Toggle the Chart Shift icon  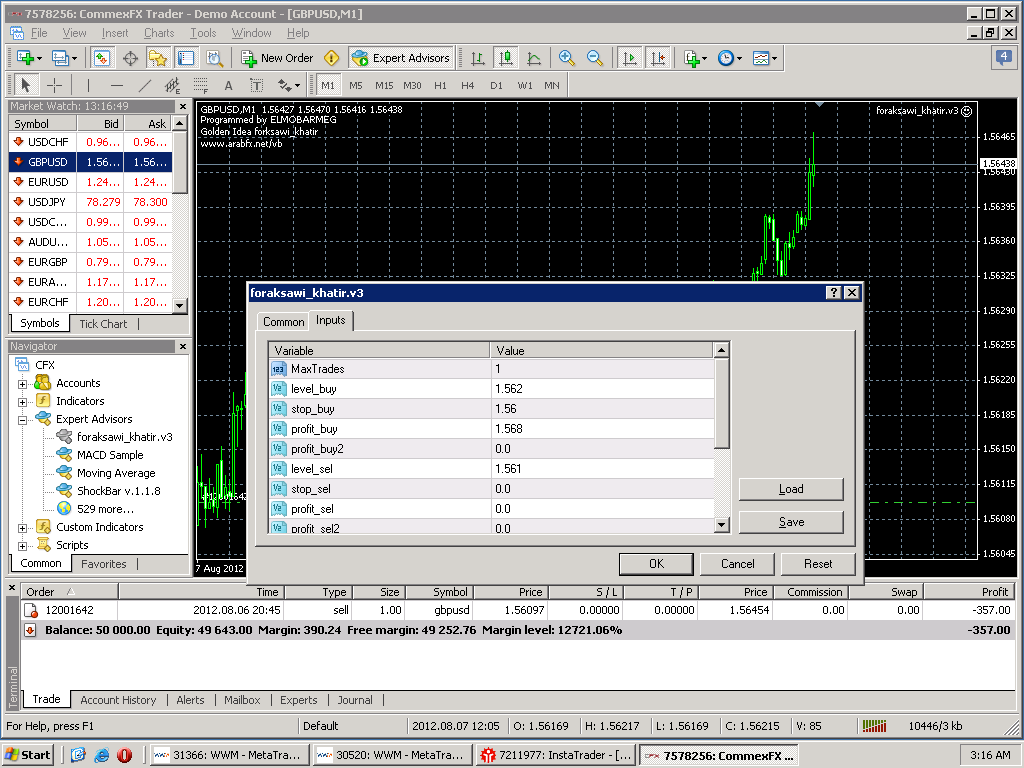pos(658,58)
